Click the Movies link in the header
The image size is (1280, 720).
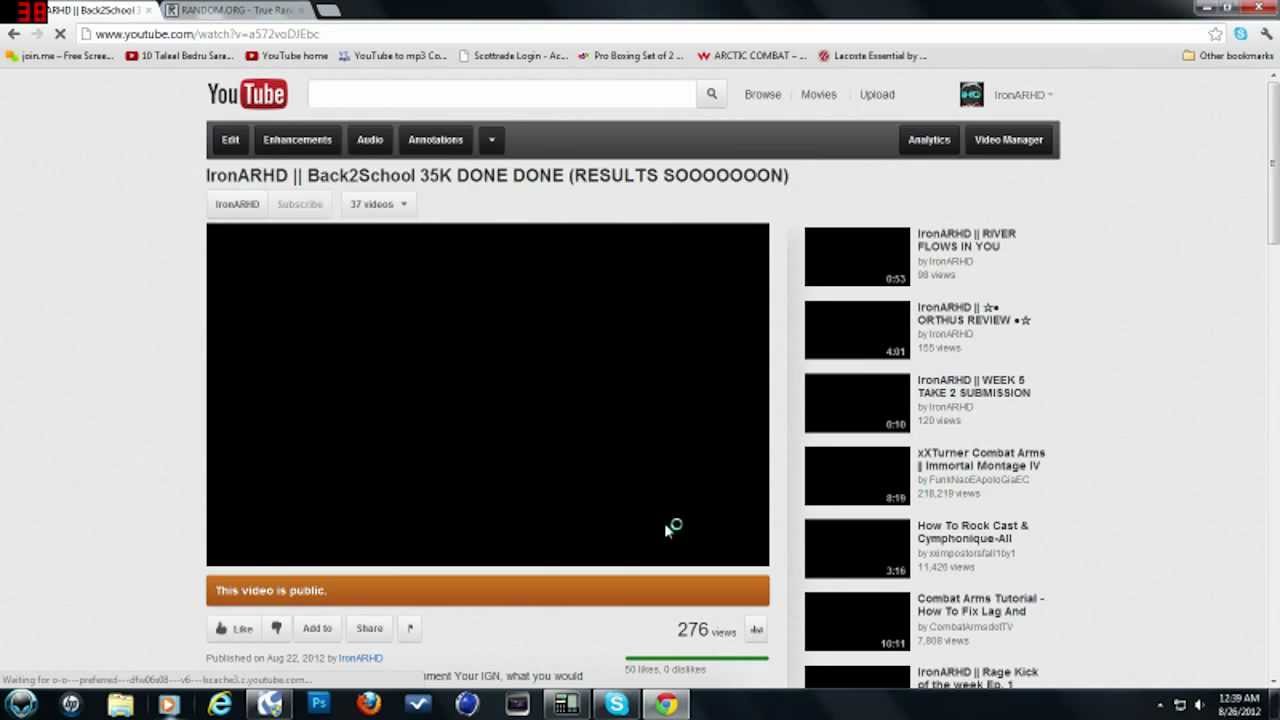(x=818, y=95)
